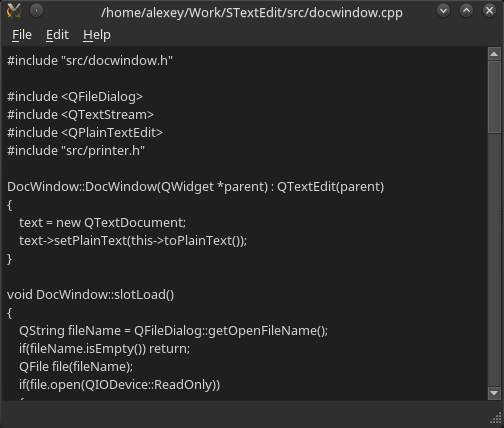Open the File menu
504x428 pixels.
pos(22,35)
